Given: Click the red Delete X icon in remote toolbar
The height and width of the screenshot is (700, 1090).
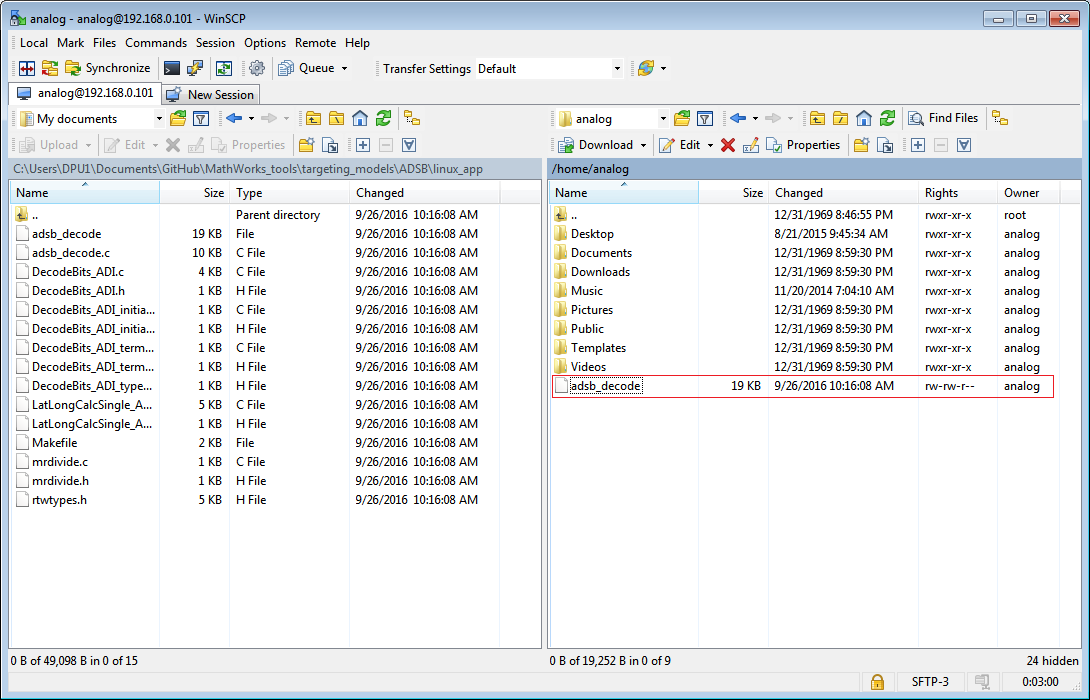Looking at the screenshot, I should click(728, 145).
